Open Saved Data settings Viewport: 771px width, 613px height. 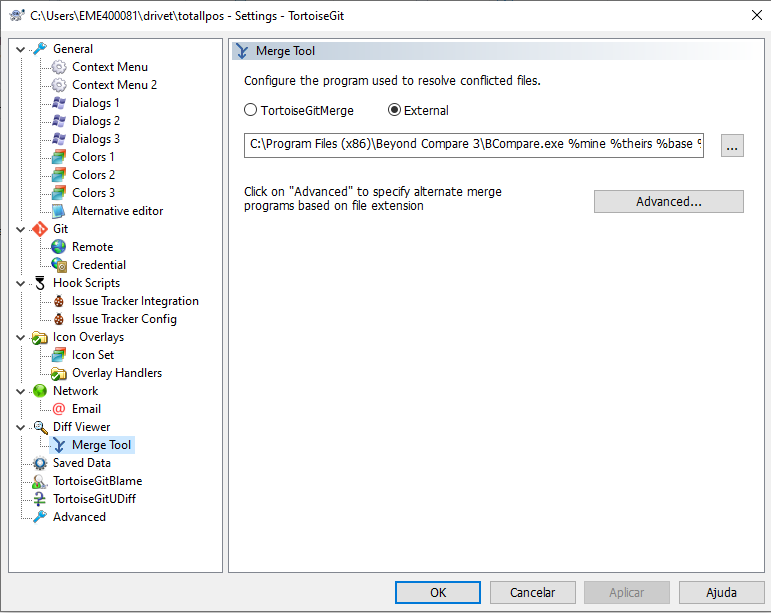coord(82,463)
